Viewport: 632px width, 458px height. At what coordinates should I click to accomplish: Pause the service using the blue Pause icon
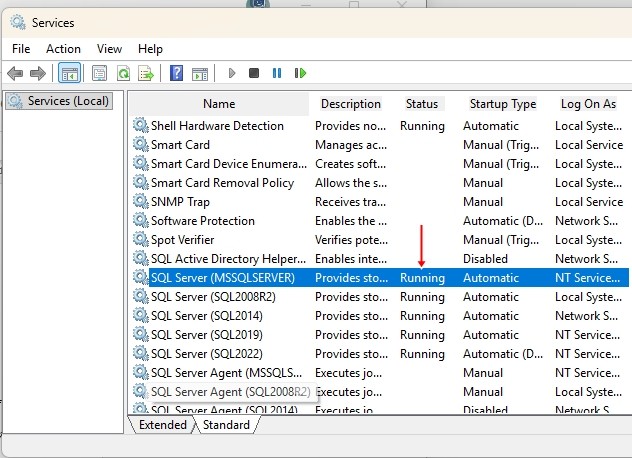277,73
